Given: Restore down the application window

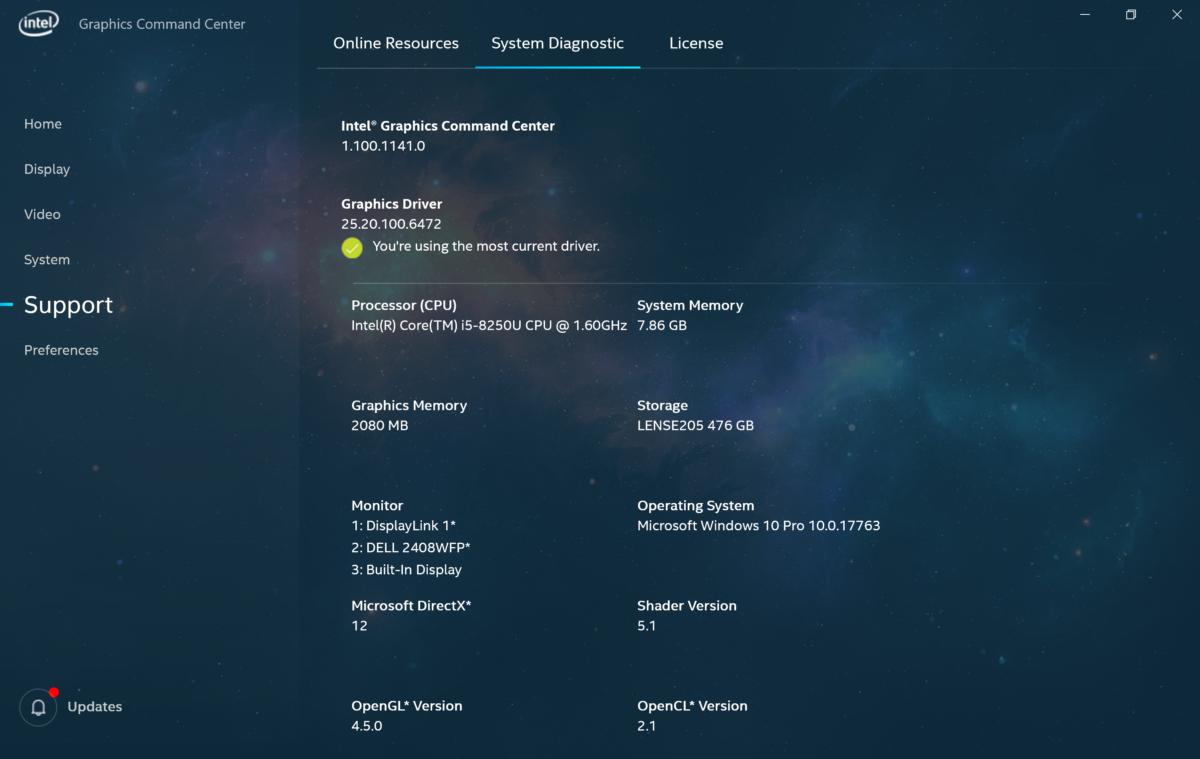Looking at the screenshot, I should tap(1131, 15).
